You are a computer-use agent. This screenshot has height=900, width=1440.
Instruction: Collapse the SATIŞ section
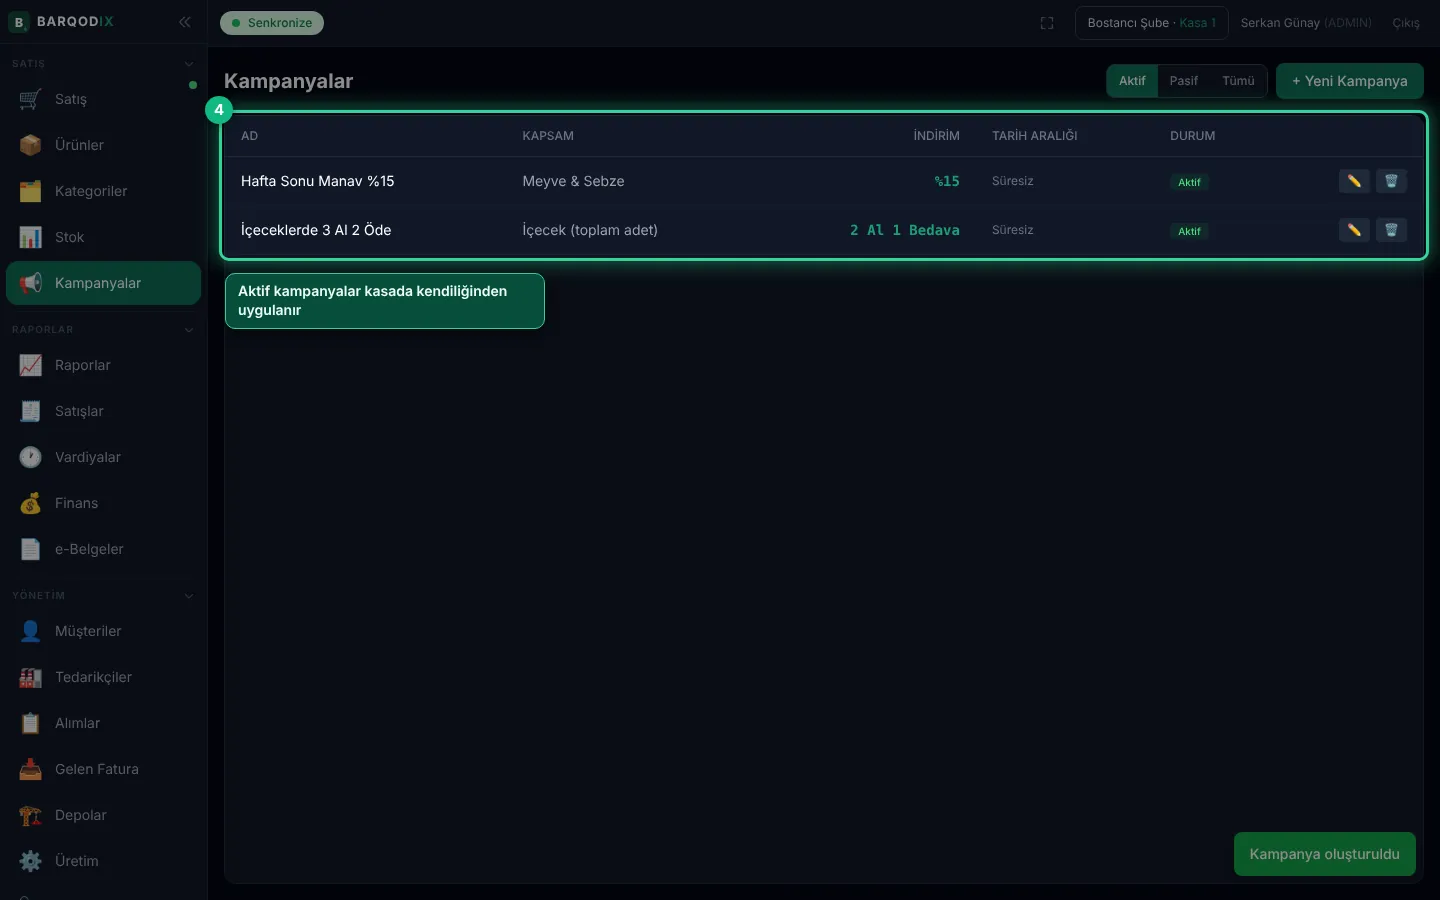click(x=189, y=64)
